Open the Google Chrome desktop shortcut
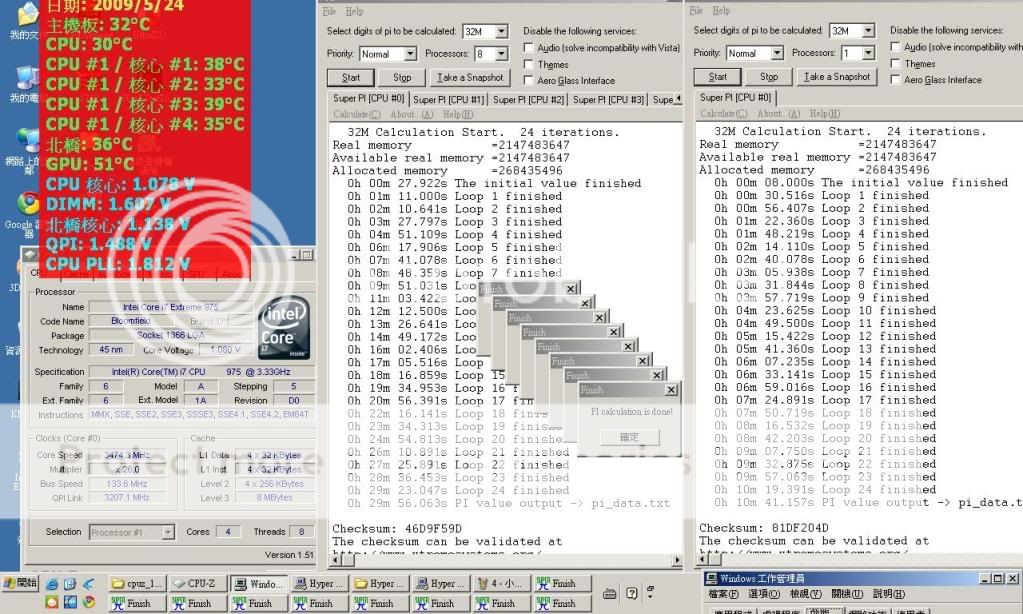This screenshot has height=614, width=1023. (27, 204)
